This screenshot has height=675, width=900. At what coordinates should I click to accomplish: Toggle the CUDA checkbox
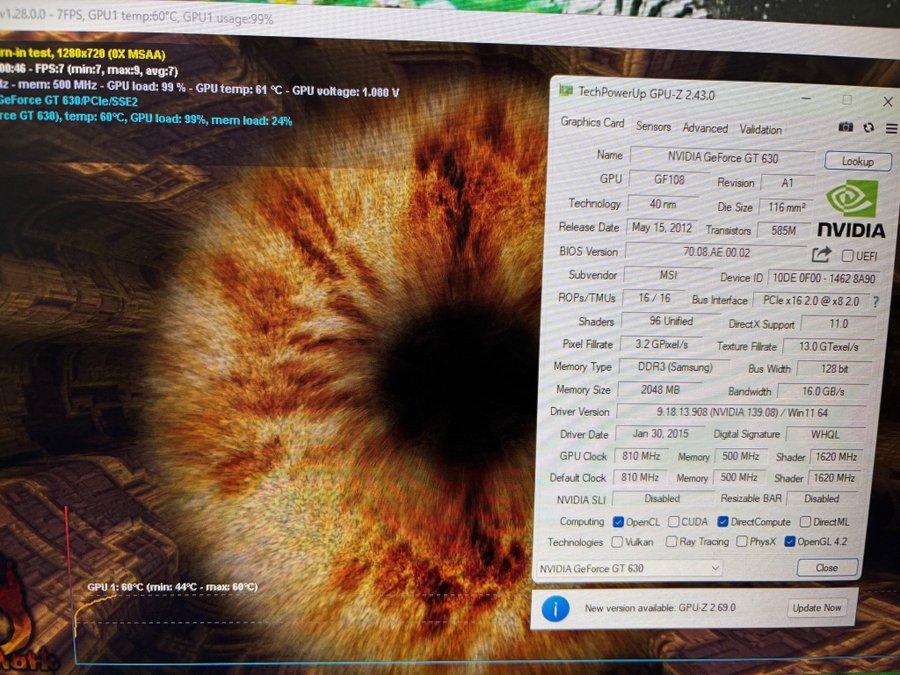point(674,521)
